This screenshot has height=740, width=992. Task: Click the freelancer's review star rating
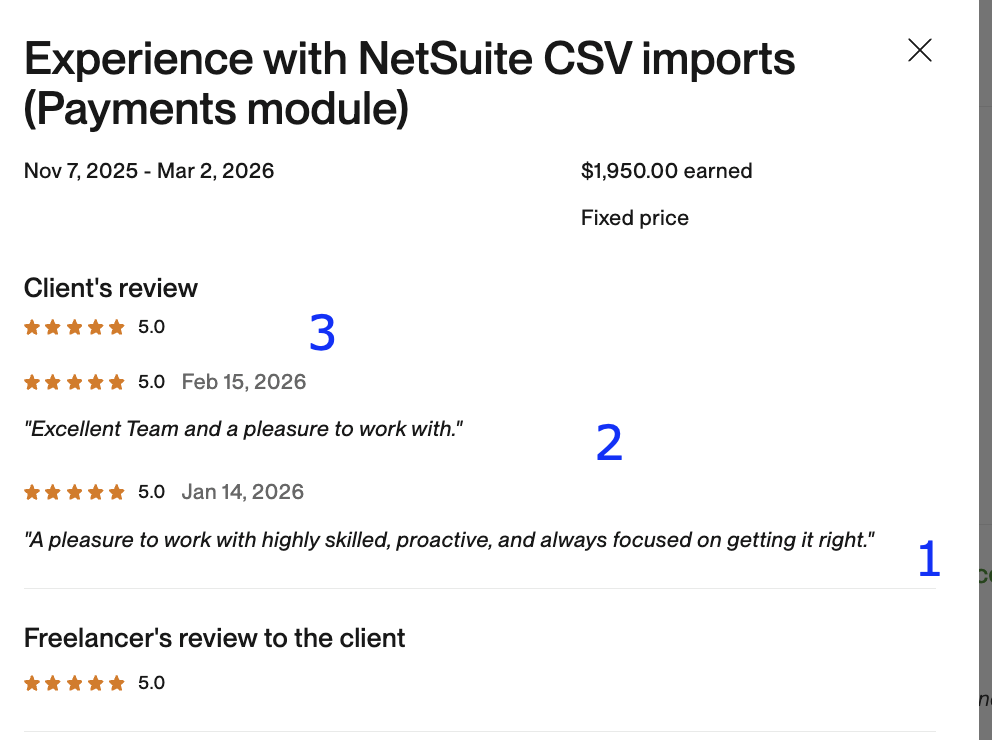tap(75, 684)
